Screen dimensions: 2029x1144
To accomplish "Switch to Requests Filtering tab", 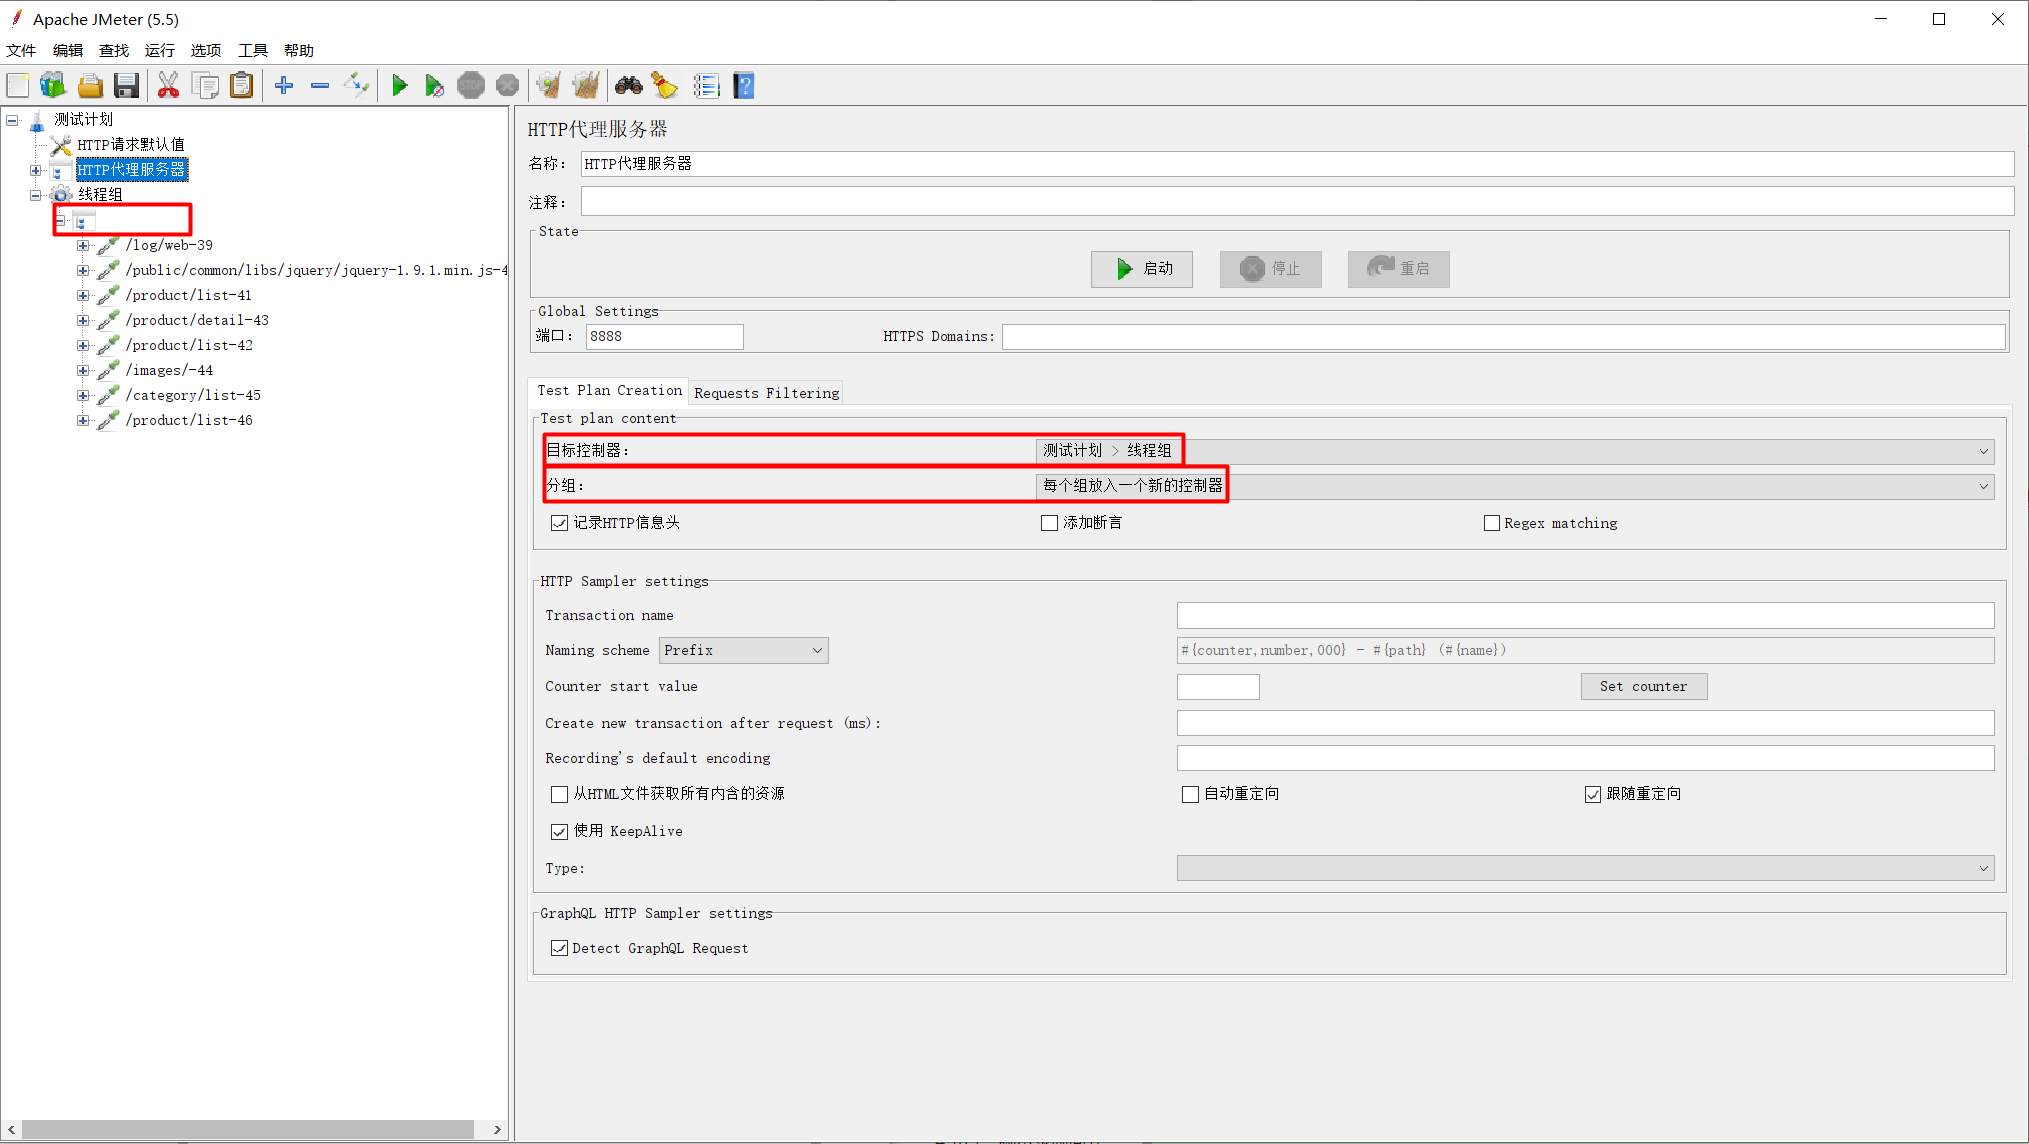I will click(x=767, y=393).
